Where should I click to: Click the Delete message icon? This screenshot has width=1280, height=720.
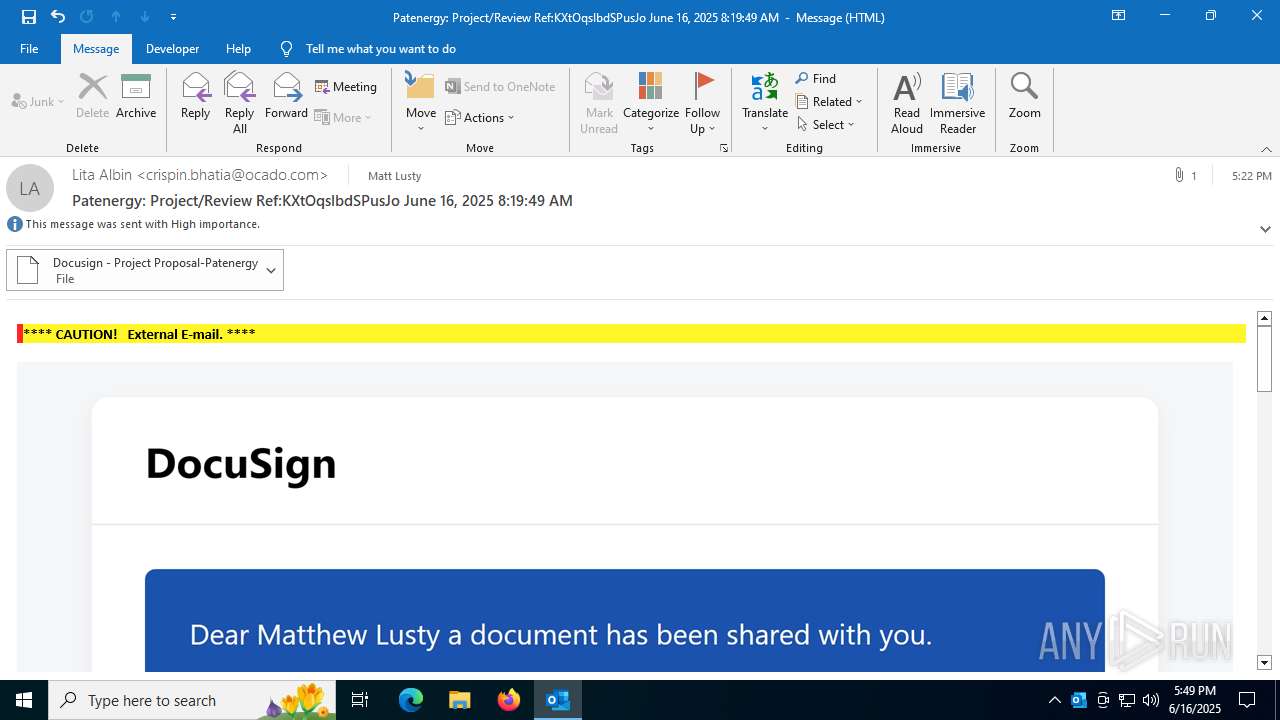(x=92, y=96)
